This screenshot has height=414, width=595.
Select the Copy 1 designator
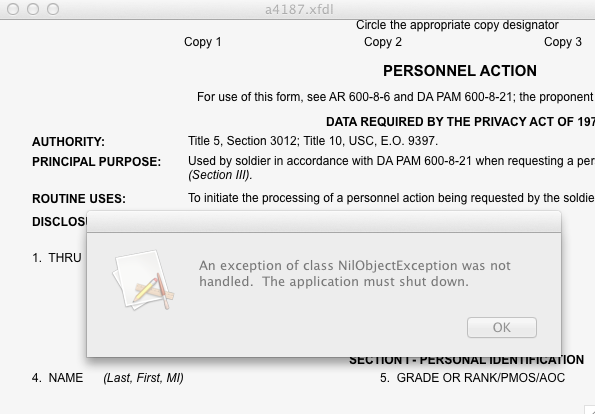point(203,42)
